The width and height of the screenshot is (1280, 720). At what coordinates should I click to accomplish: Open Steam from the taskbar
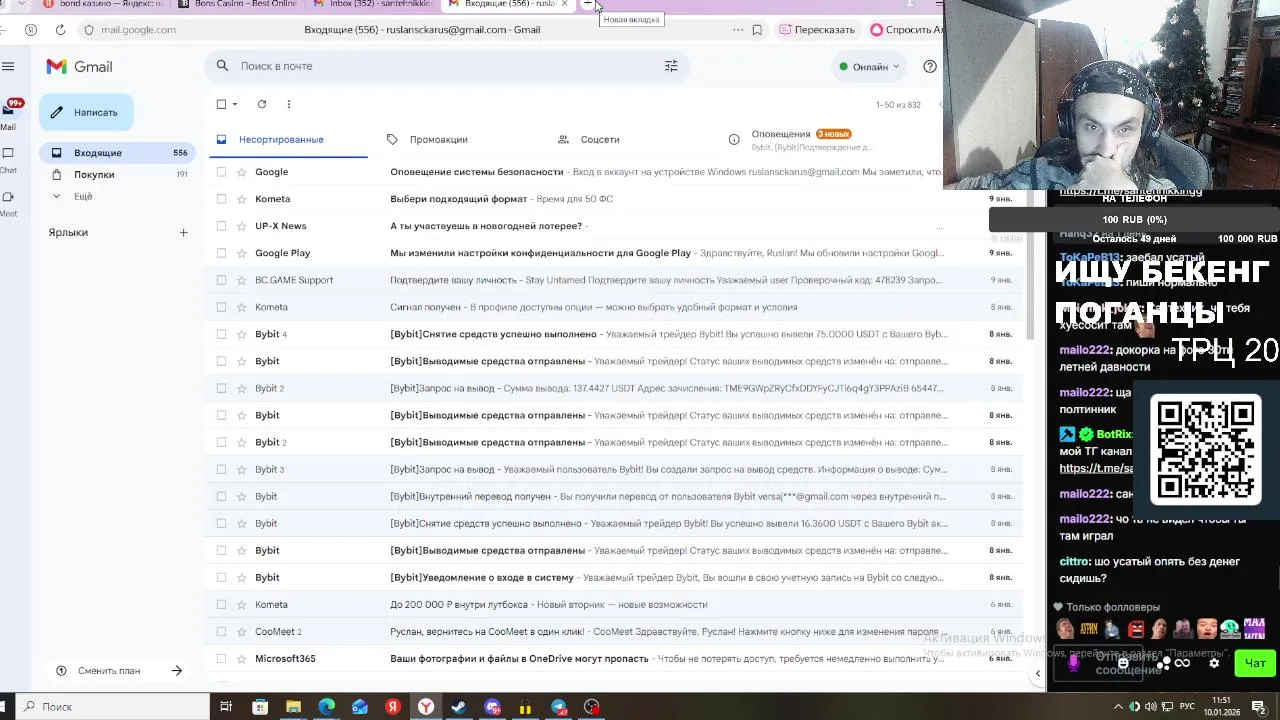[x=459, y=707]
